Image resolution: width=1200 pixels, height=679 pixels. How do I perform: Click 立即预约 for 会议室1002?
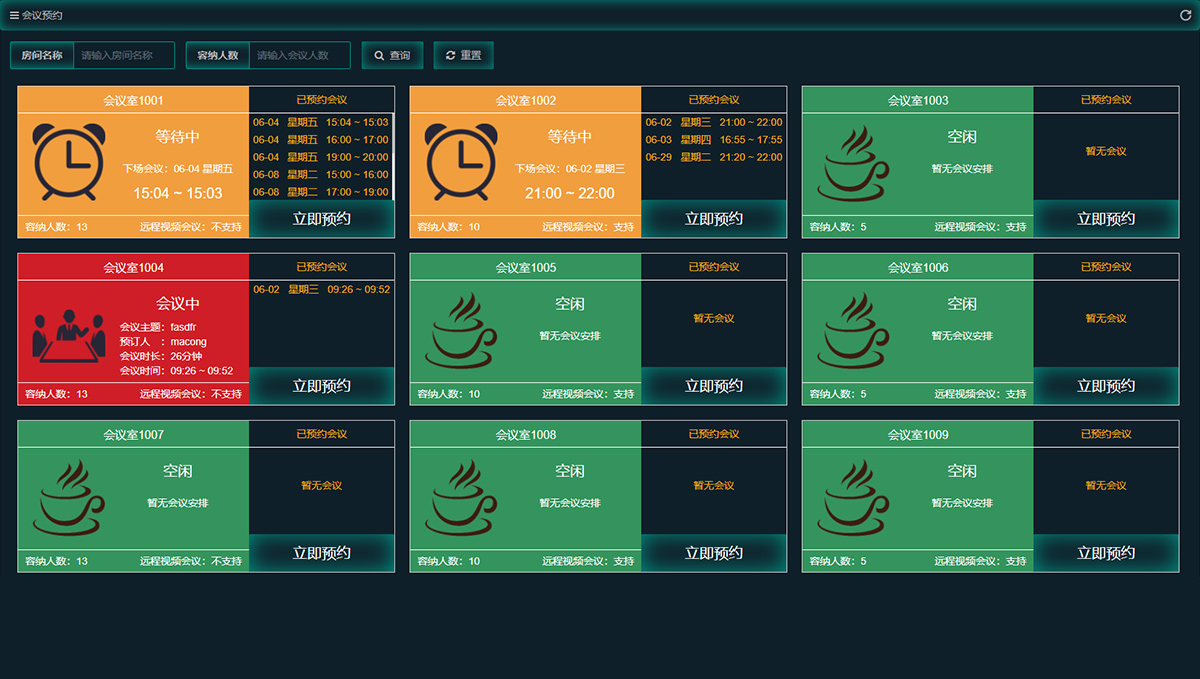[714, 219]
